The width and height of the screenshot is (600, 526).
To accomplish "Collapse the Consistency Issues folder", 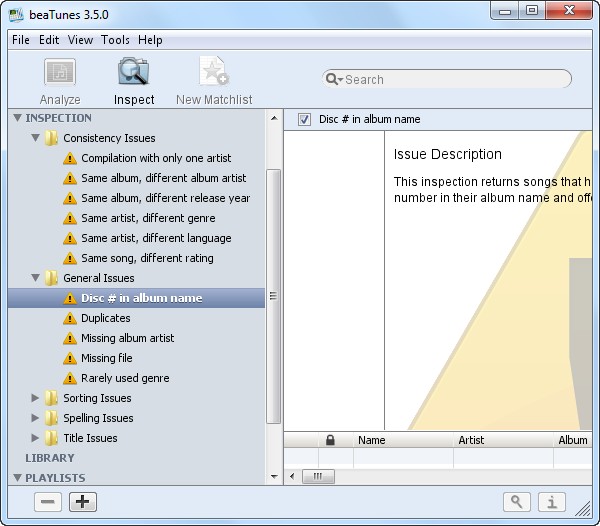I will point(36,138).
